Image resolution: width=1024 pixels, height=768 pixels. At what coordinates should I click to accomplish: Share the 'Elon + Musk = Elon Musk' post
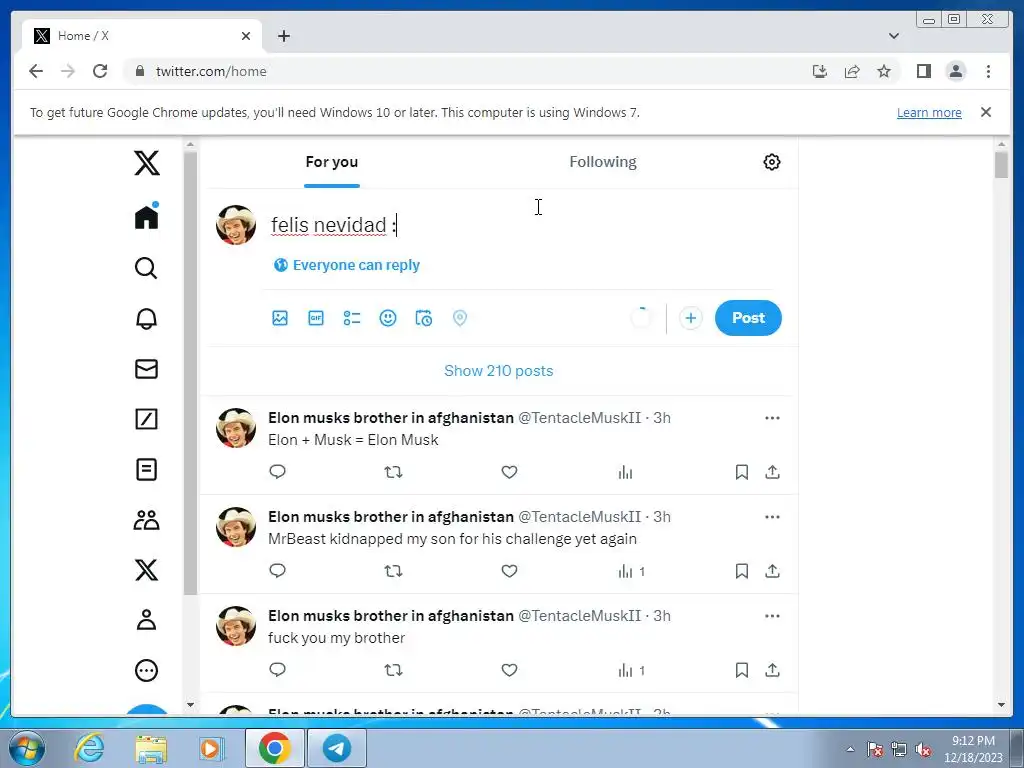coord(773,472)
